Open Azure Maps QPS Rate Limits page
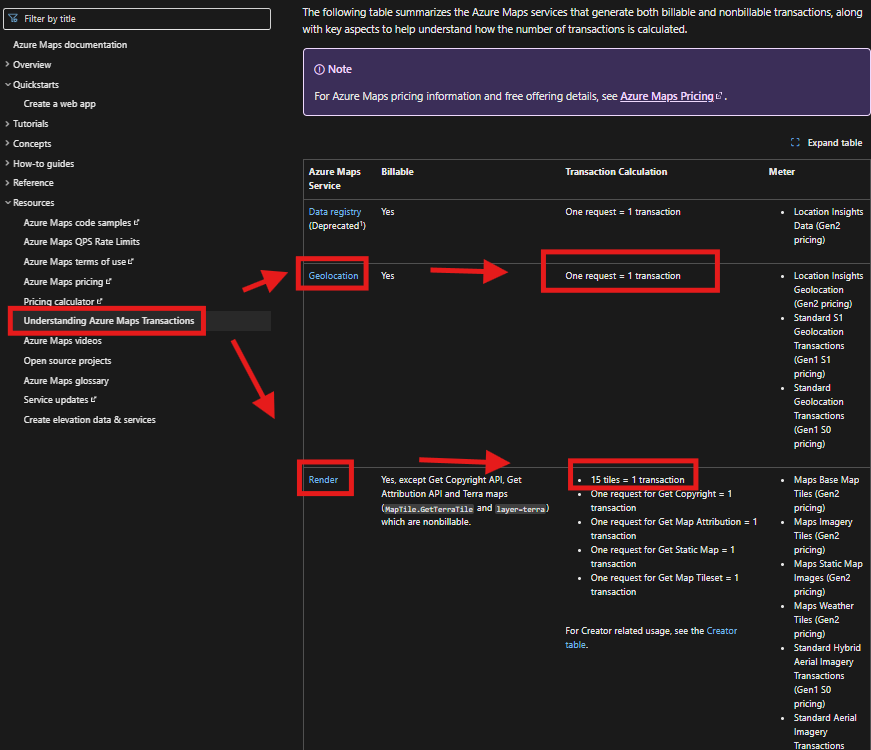Image resolution: width=871 pixels, height=750 pixels. click(x=82, y=242)
